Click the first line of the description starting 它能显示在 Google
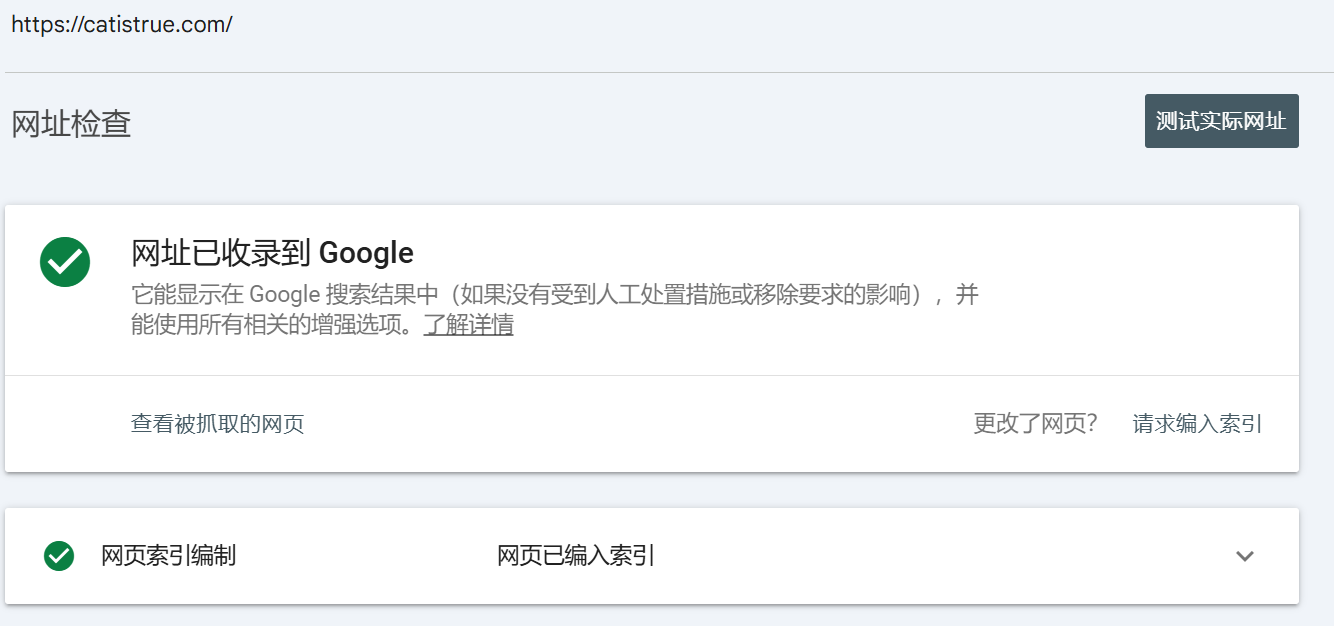 (554, 295)
